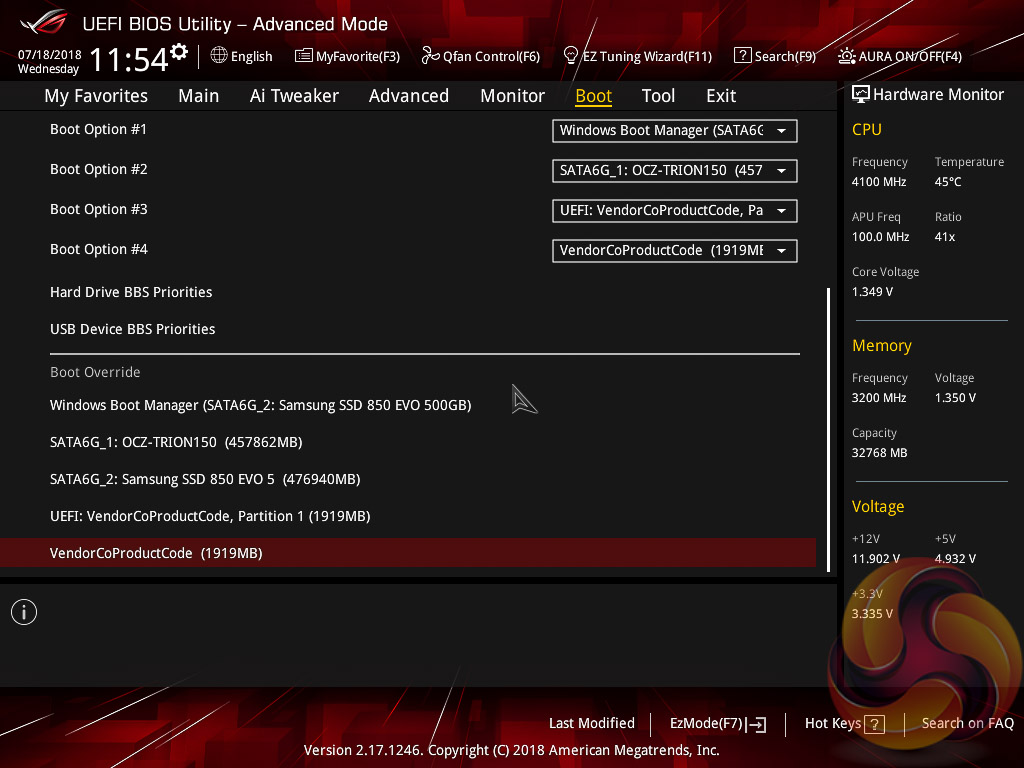Open time settings gear icon
1024x768 pixels.
[x=179, y=51]
